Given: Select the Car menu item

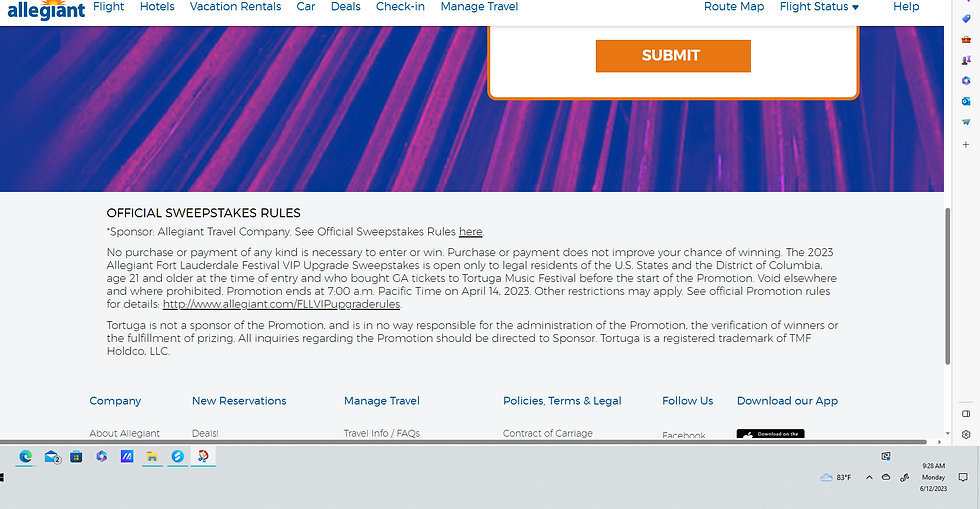Looking at the screenshot, I should [306, 7].
